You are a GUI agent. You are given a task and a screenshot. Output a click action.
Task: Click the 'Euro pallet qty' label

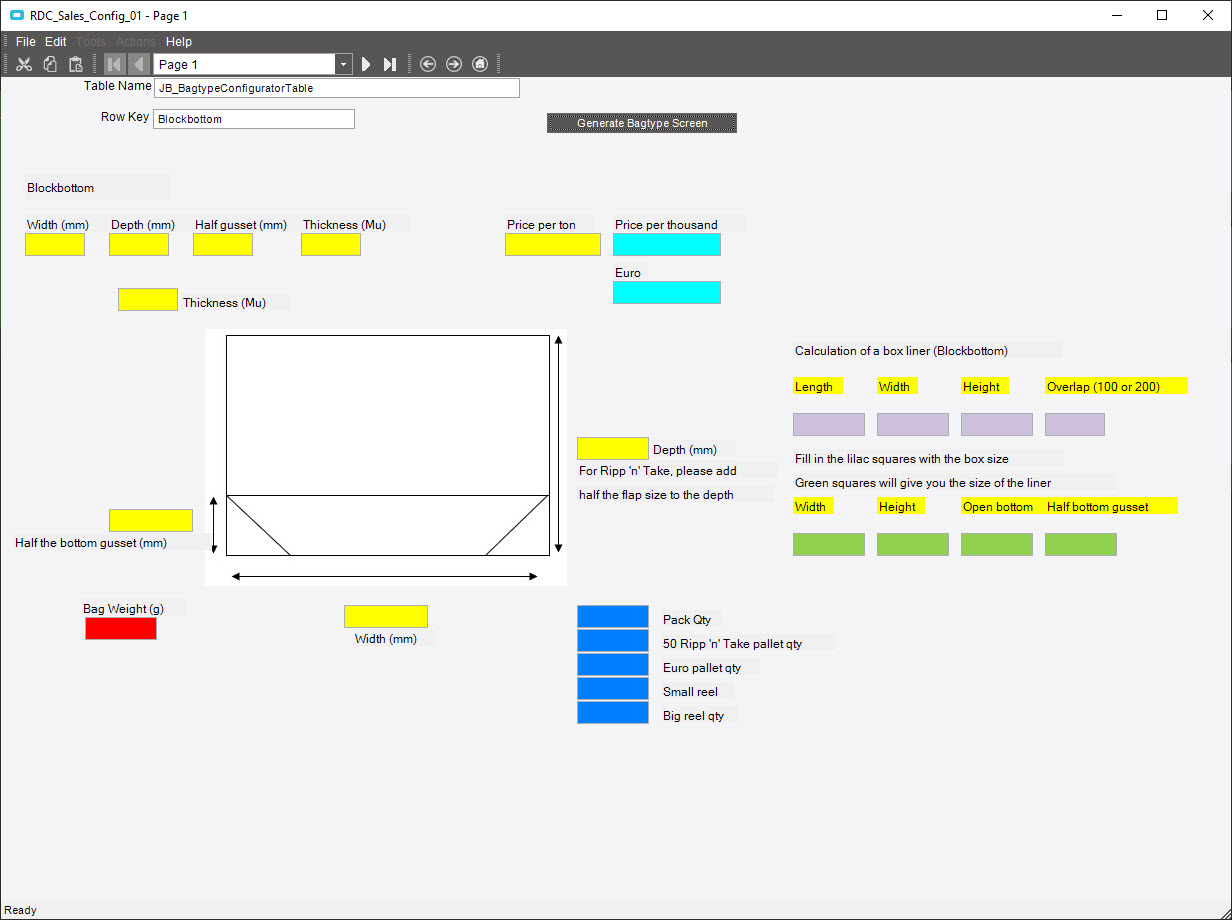704,668
